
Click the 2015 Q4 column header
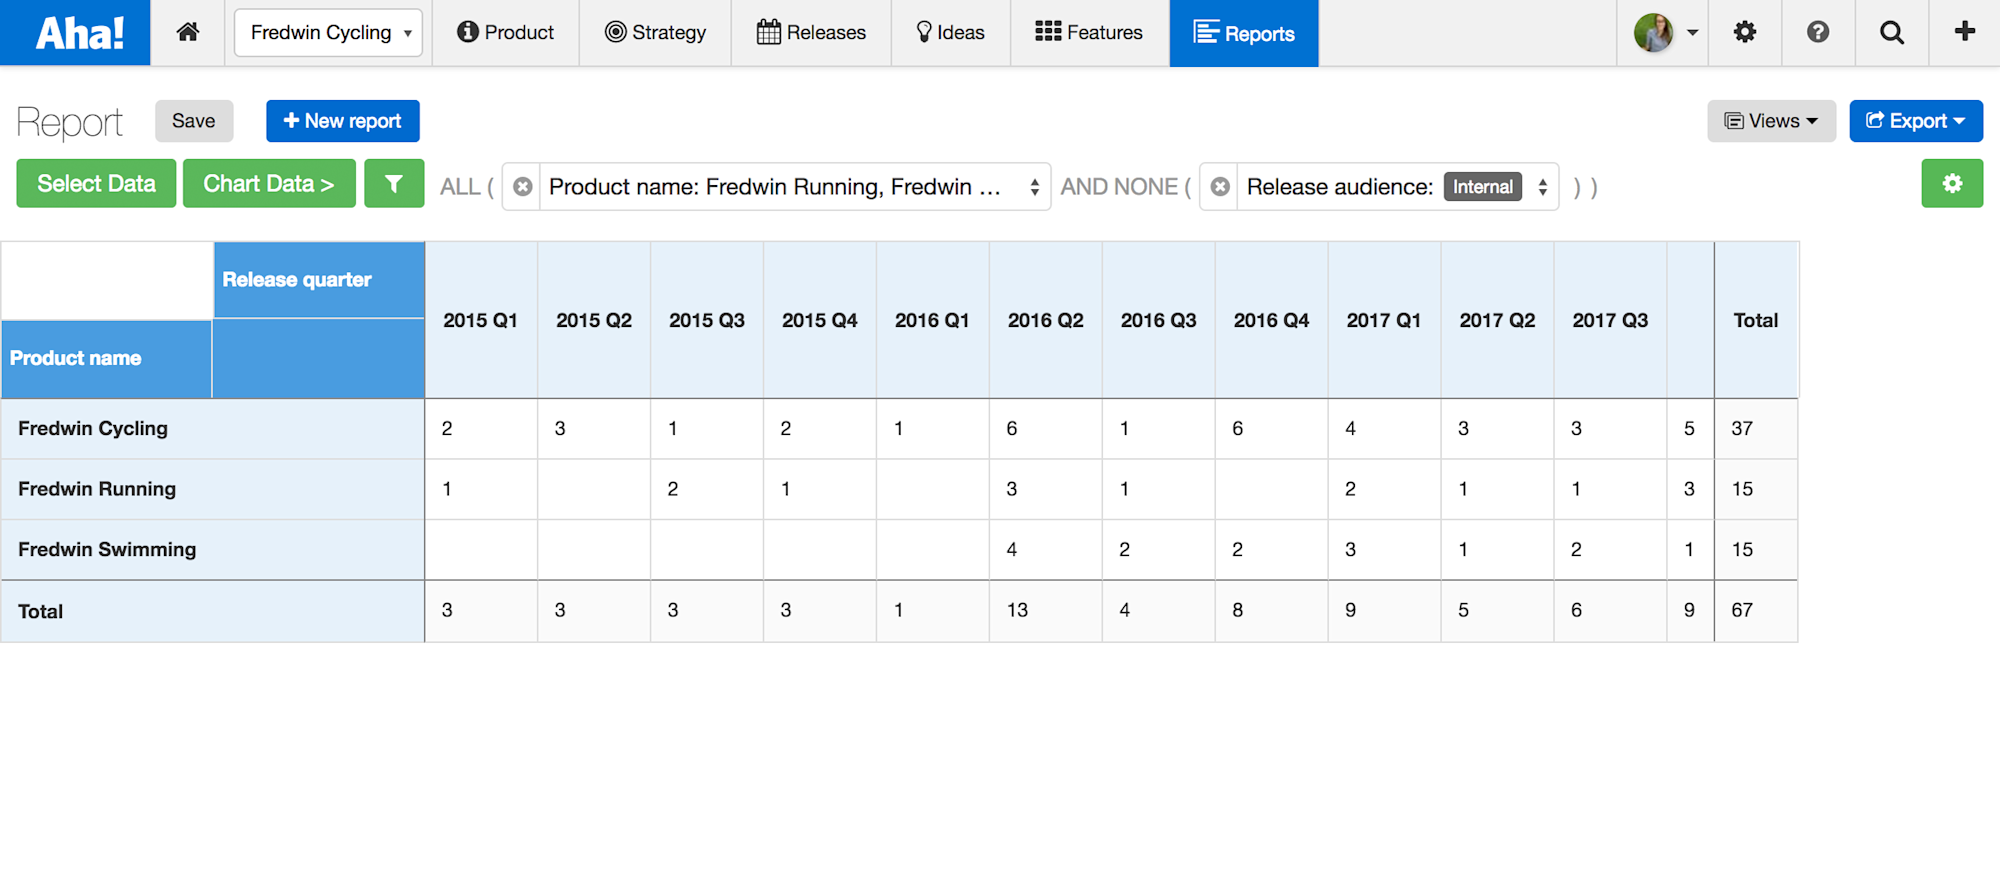coord(820,321)
